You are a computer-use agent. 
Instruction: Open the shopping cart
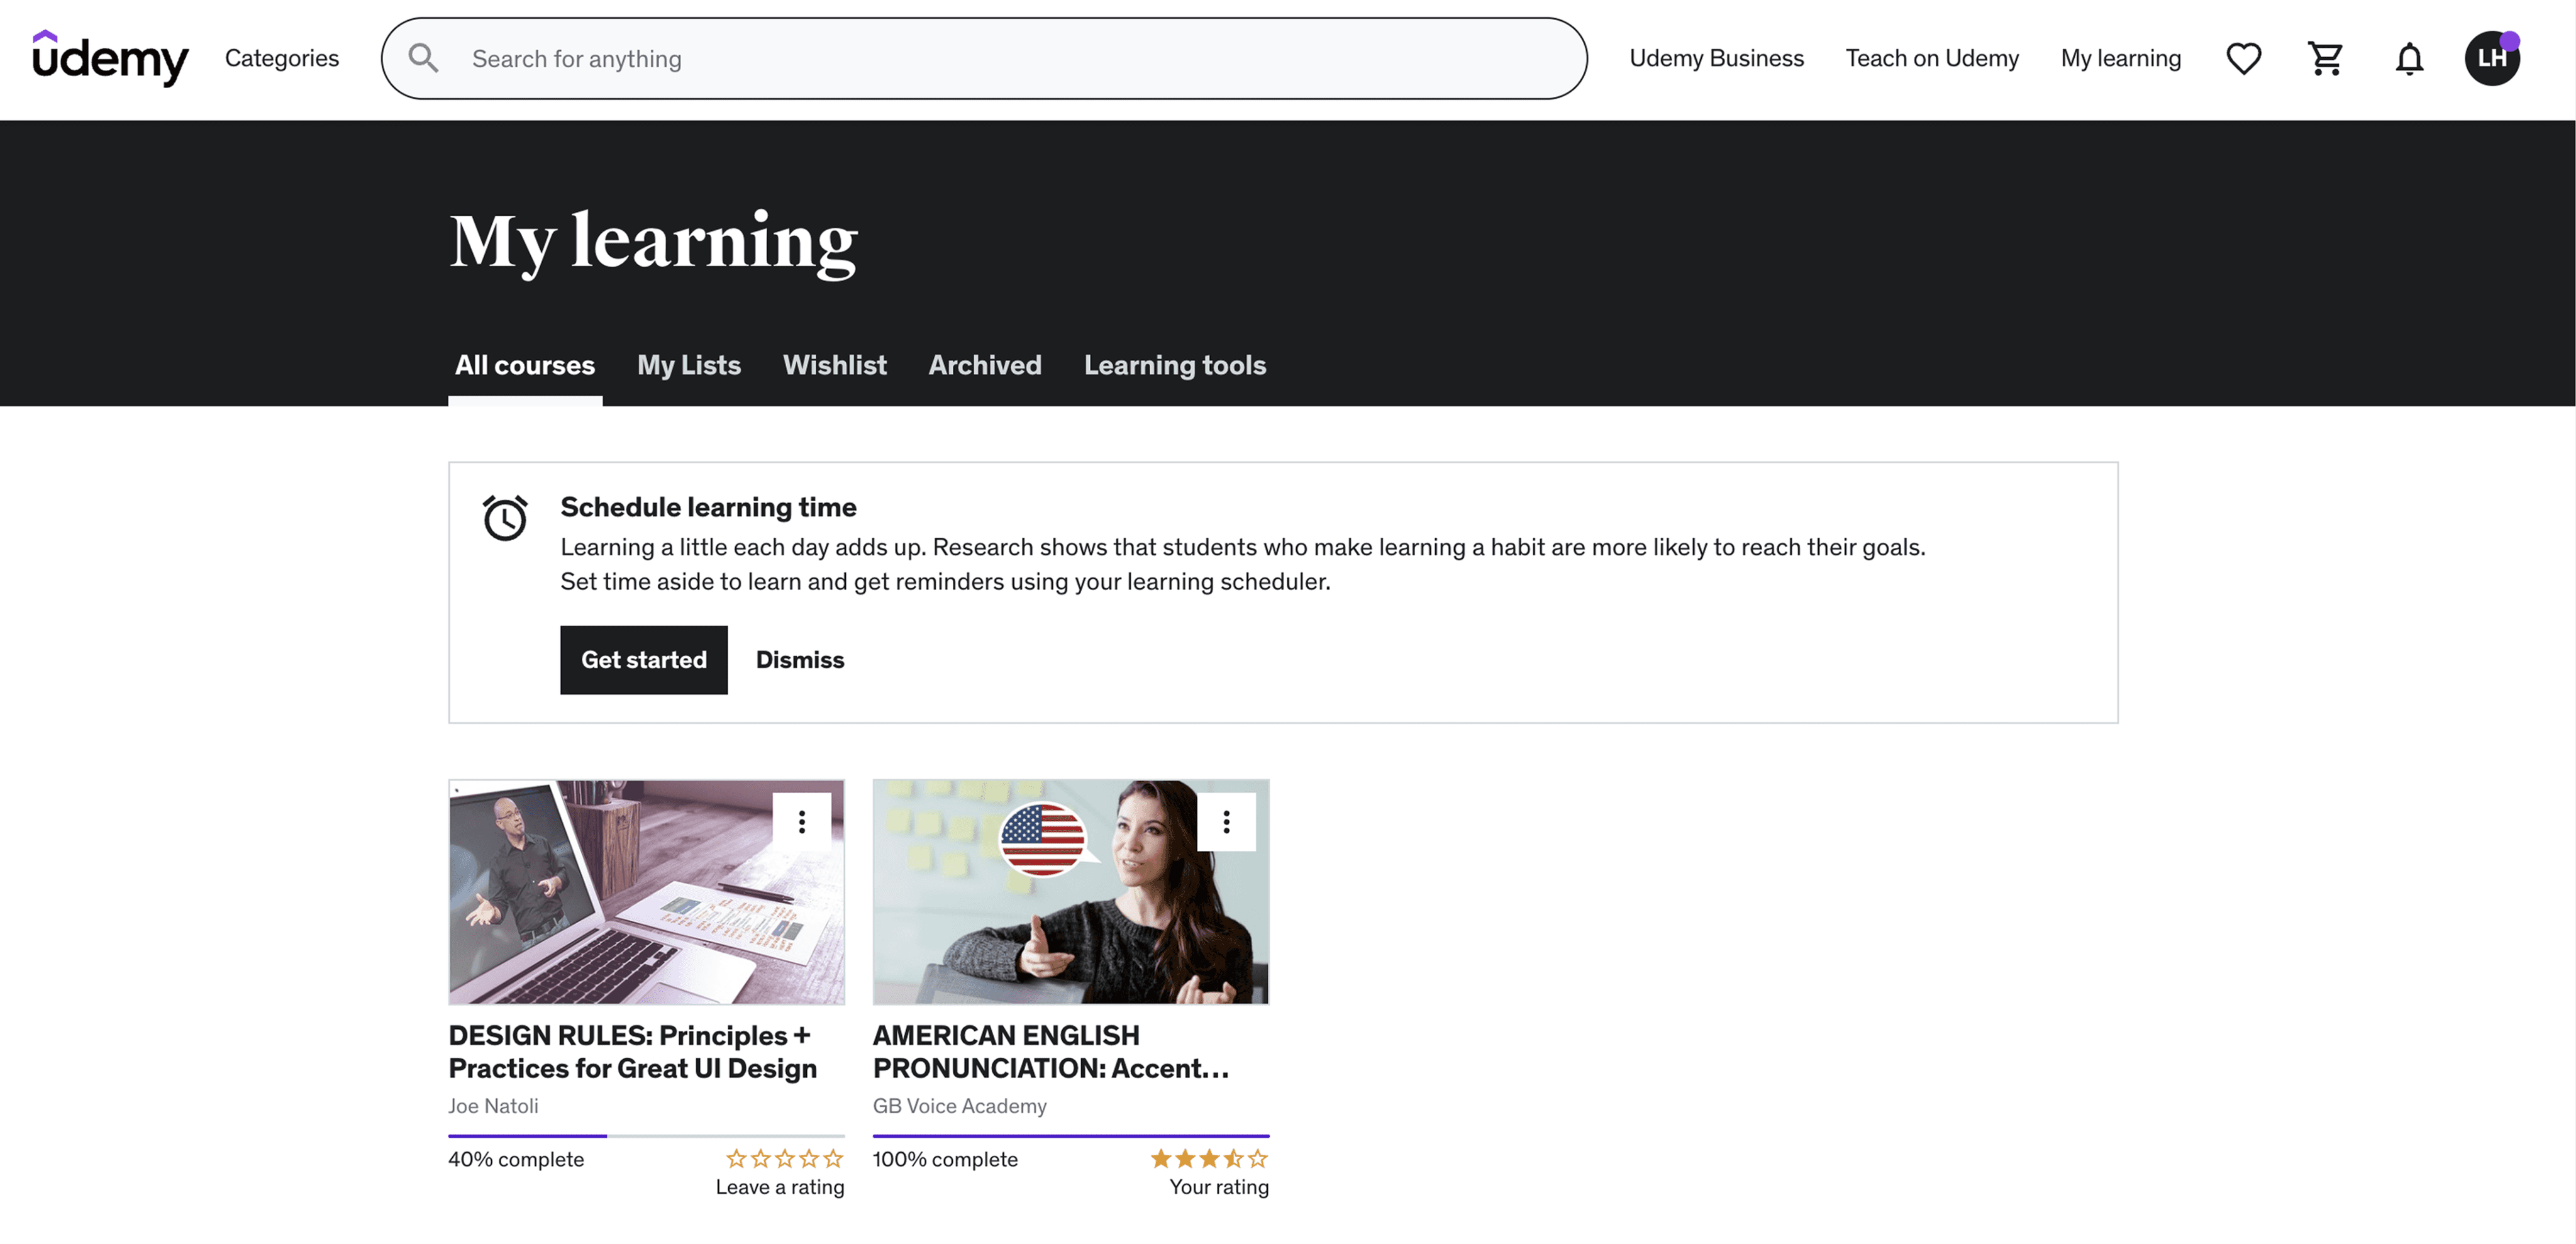coord(2325,58)
